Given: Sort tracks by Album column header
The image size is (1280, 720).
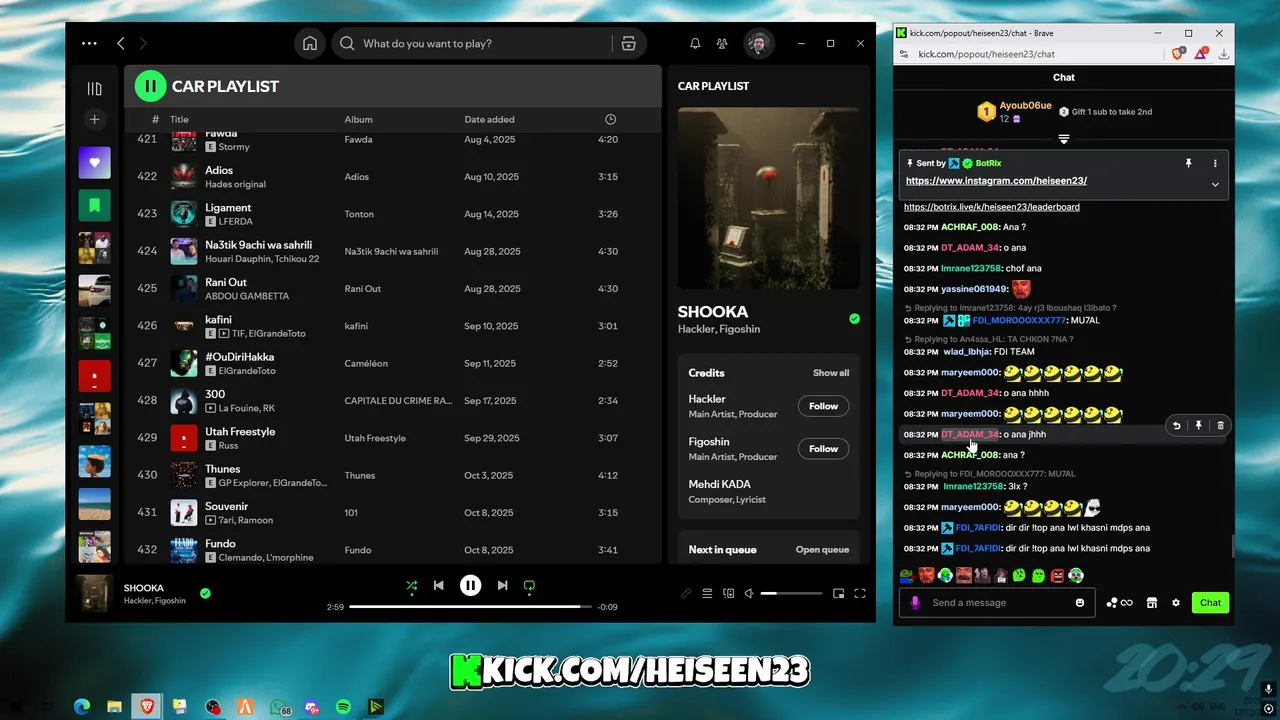Looking at the screenshot, I should pyautogui.click(x=358, y=119).
